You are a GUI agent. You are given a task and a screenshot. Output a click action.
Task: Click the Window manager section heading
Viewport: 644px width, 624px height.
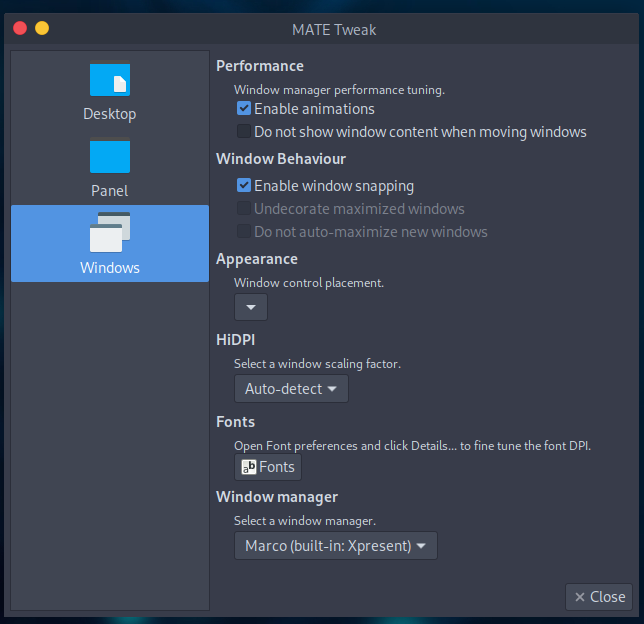277,497
